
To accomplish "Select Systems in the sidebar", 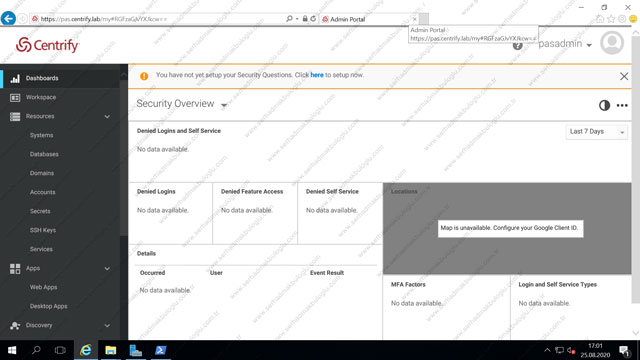I will point(41,135).
